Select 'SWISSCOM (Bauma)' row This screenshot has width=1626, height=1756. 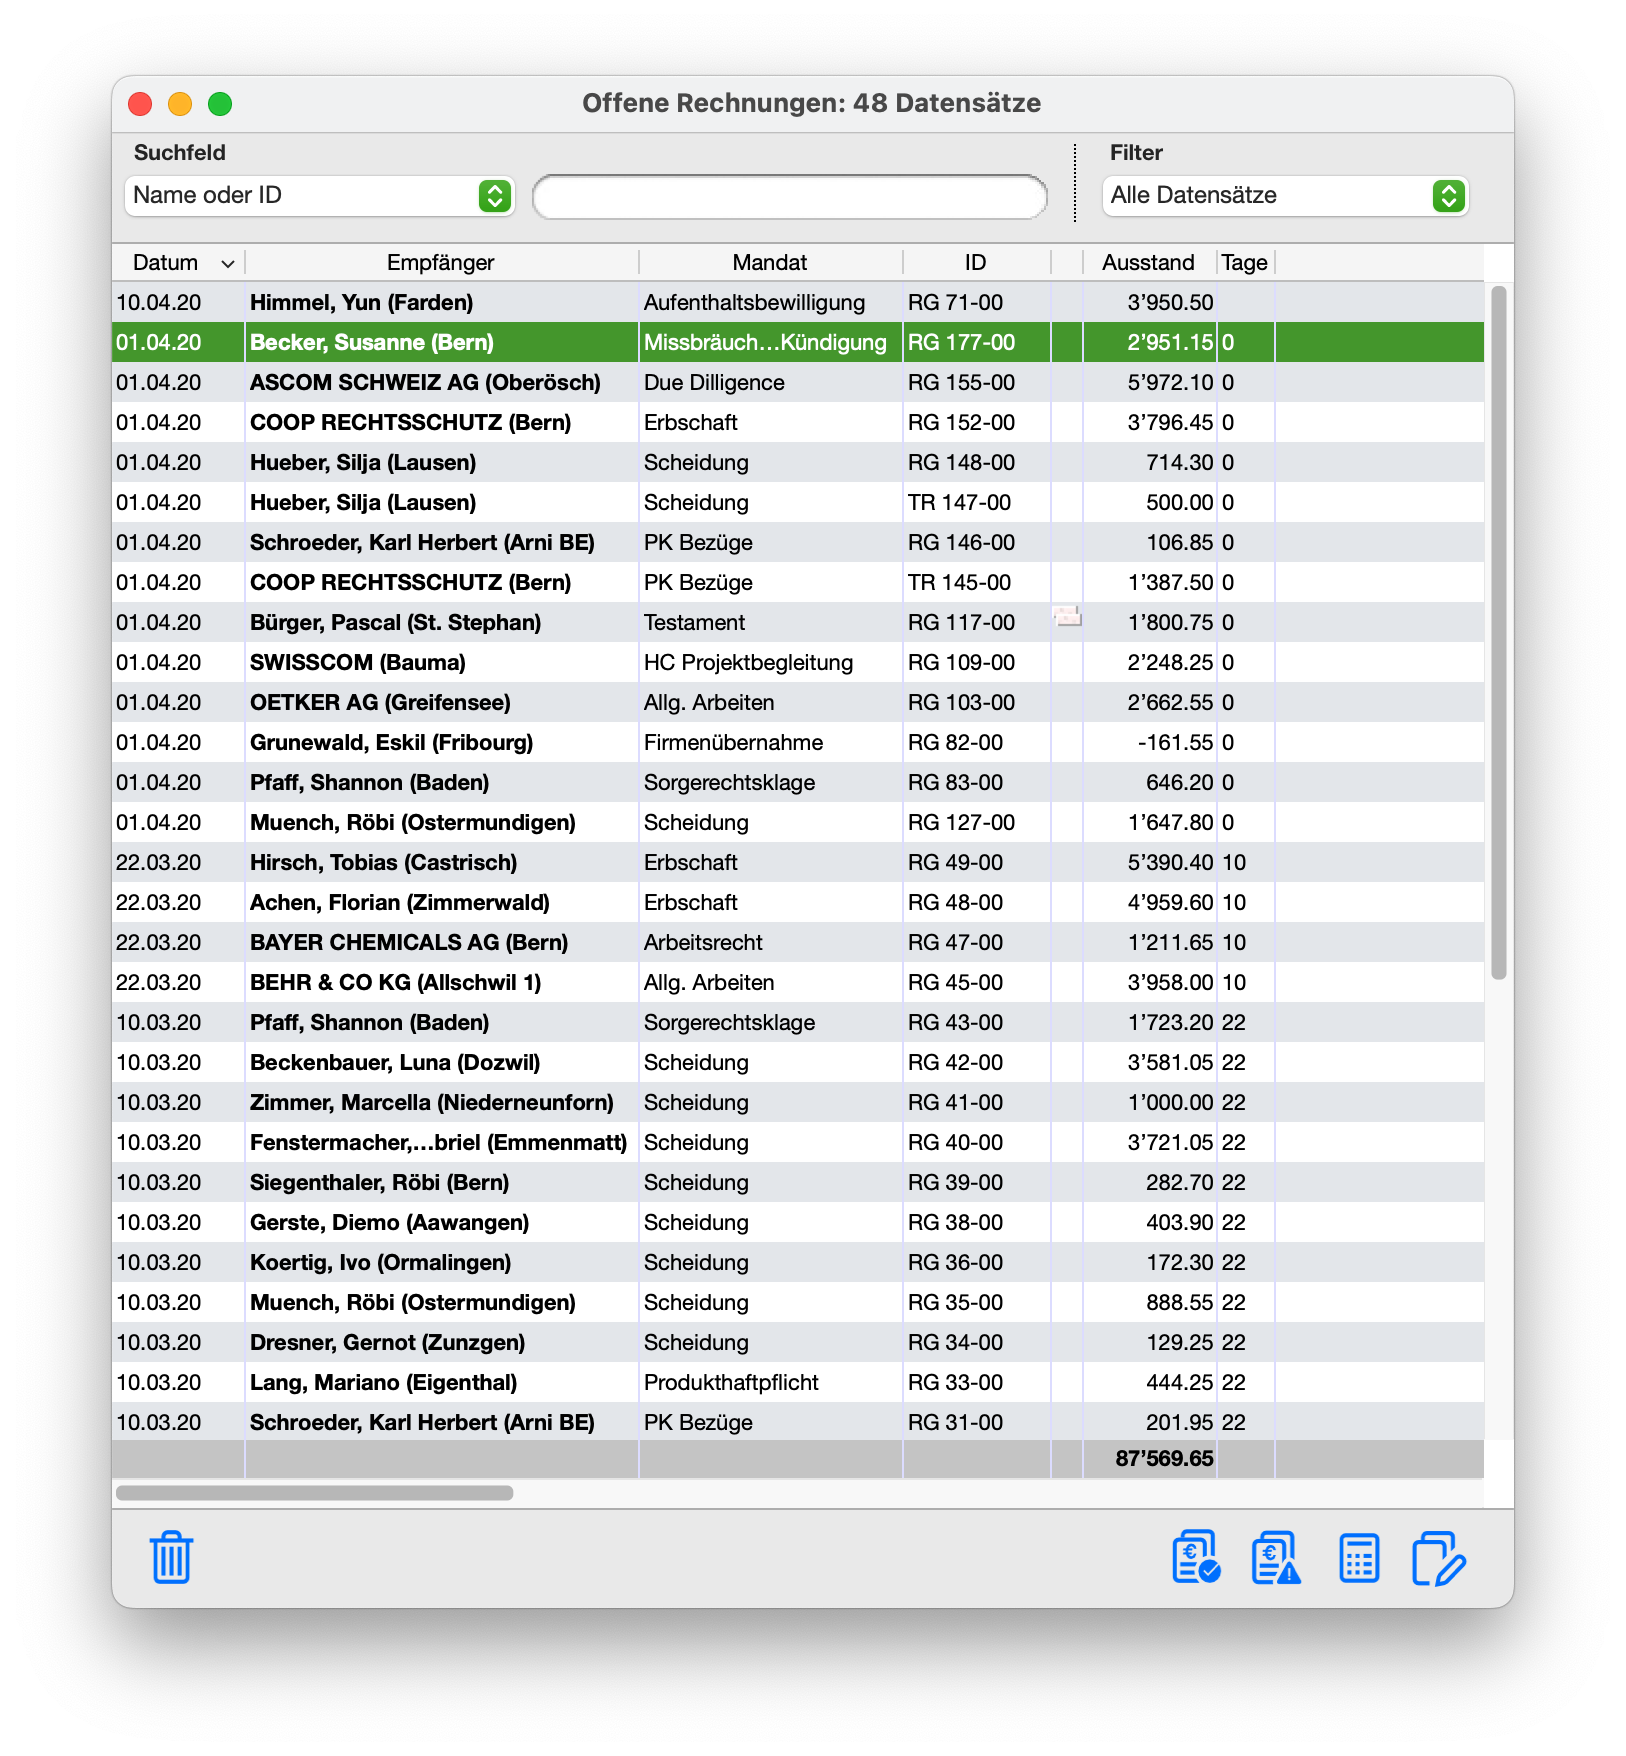pos(798,662)
